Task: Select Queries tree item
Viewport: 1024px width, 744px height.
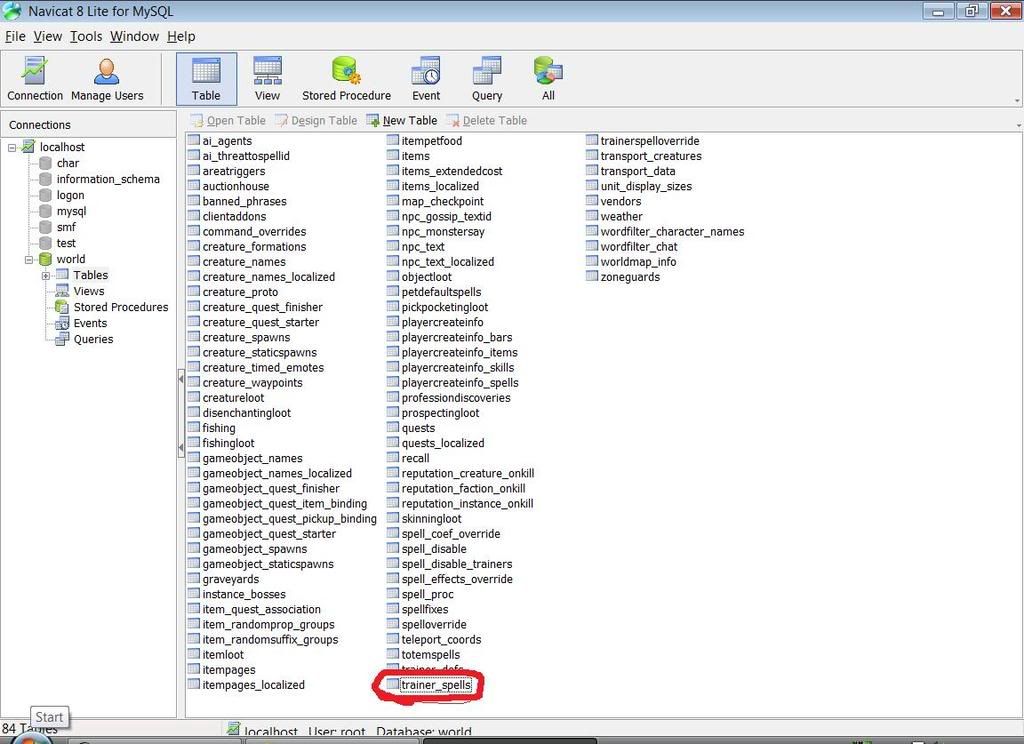Action: click(84, 339)
